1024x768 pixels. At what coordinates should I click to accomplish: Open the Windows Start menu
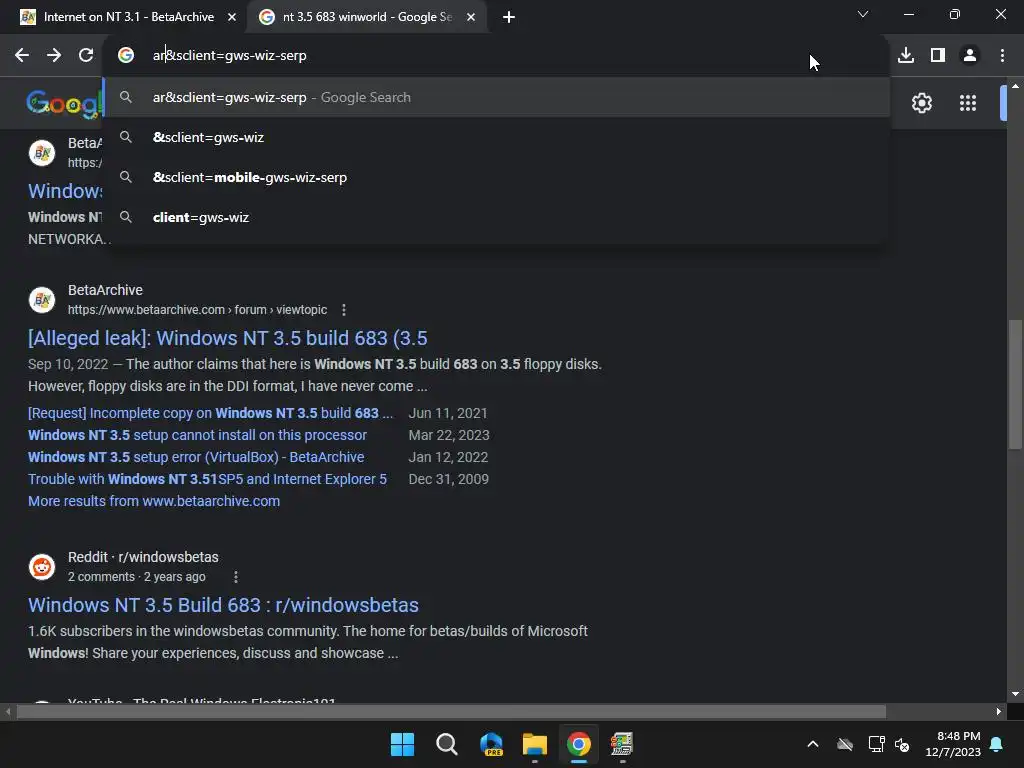(402, 744)
